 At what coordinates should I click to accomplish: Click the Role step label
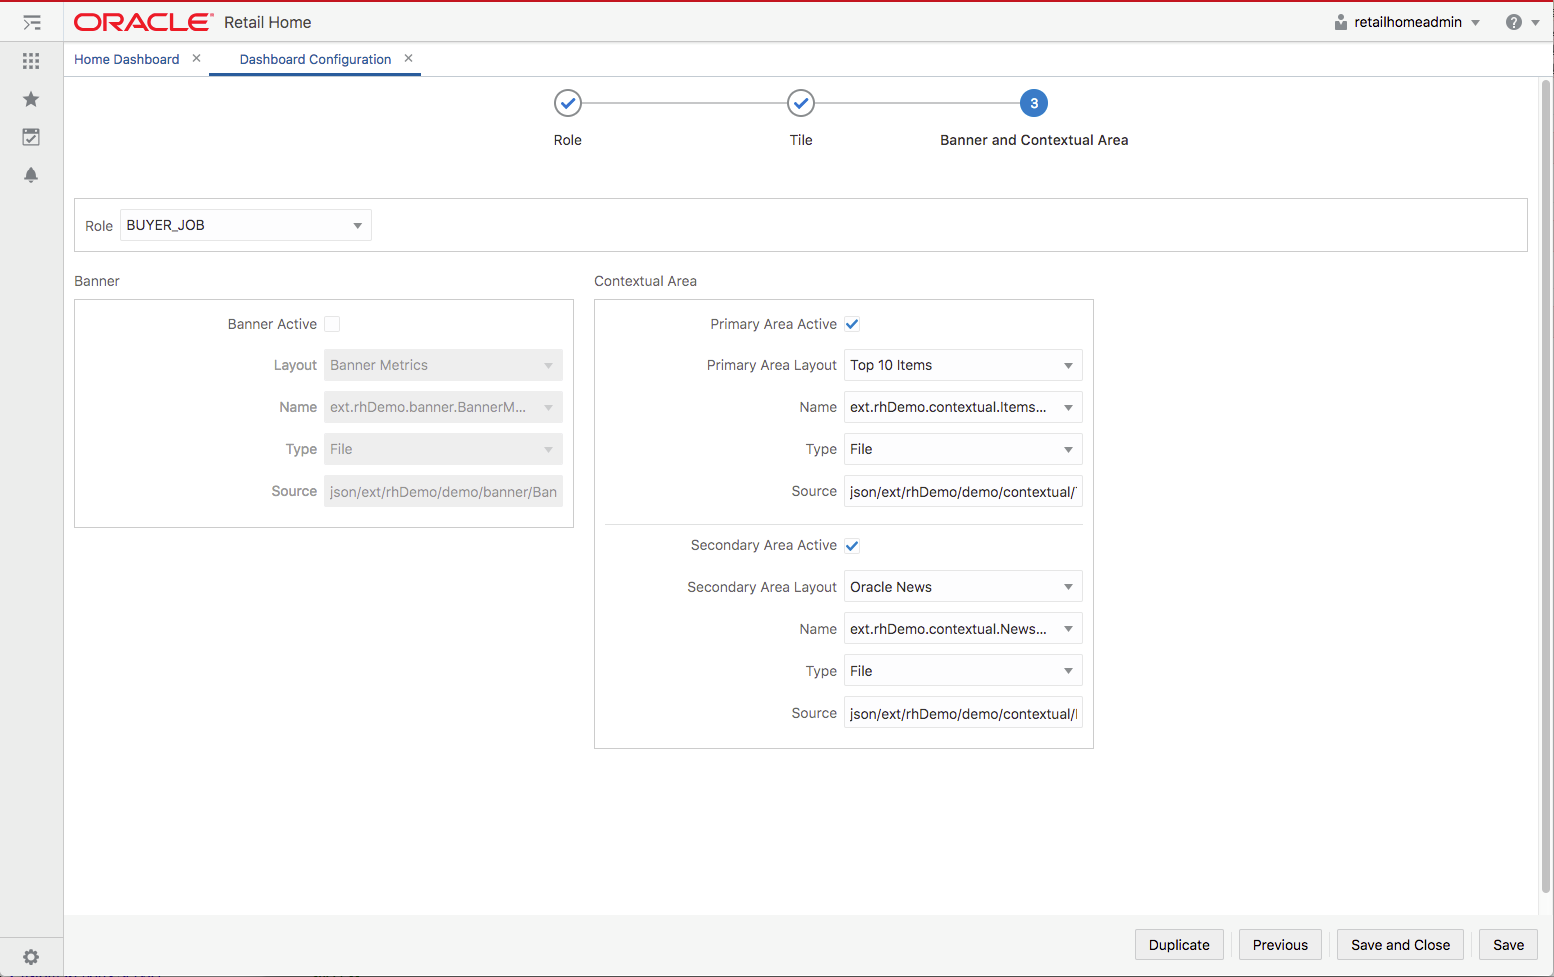(568, 140)
